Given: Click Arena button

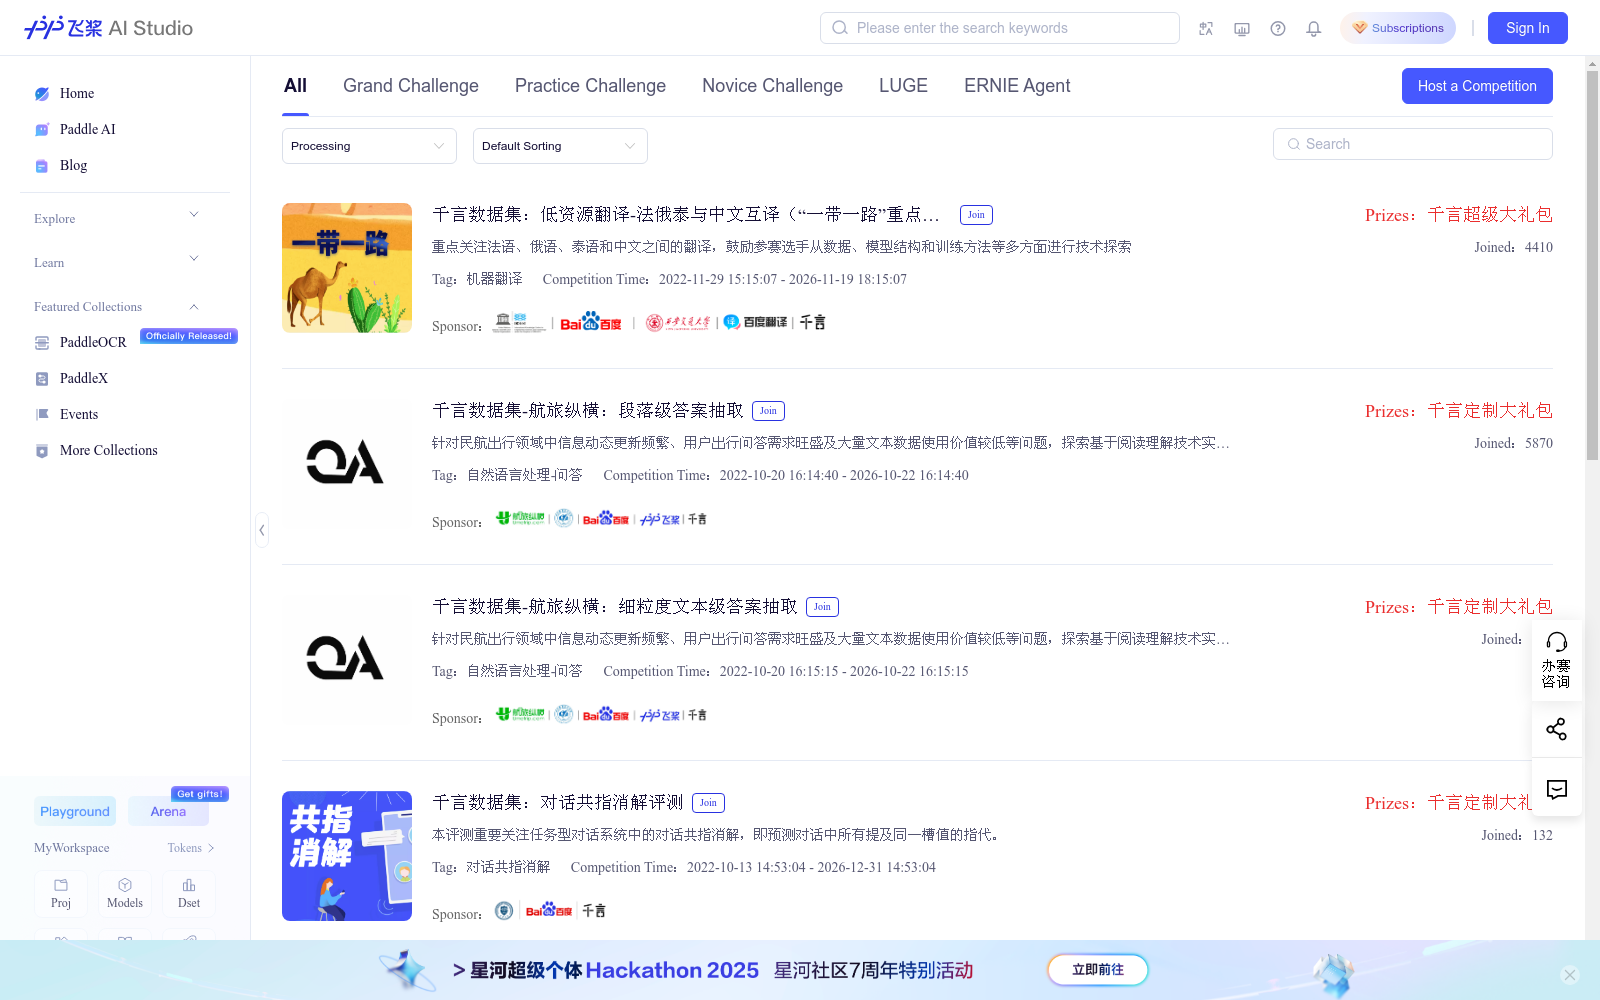Looking at the screenshot, I should (168, 811).
